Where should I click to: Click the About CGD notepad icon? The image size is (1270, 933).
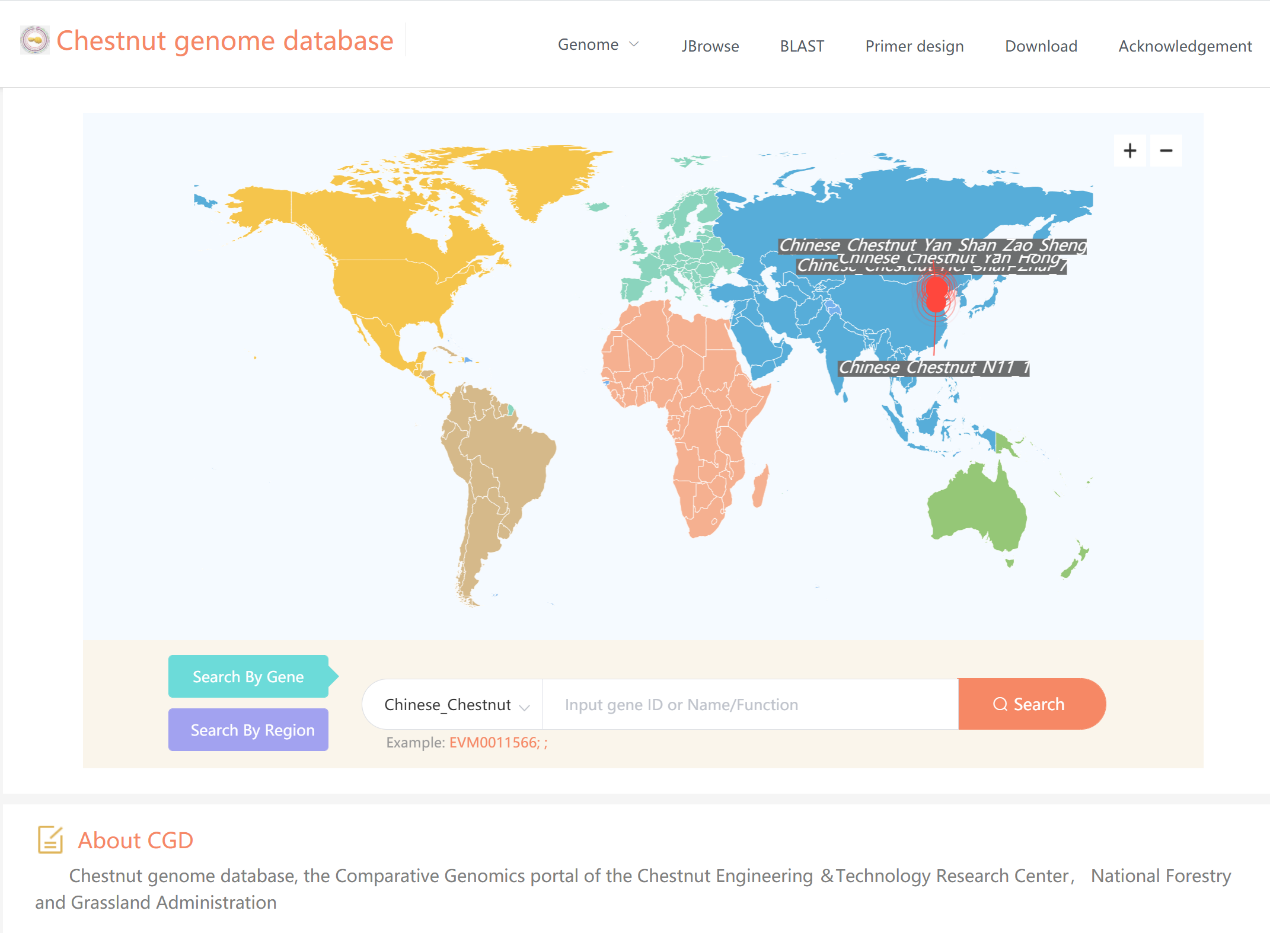click(50, 840)
